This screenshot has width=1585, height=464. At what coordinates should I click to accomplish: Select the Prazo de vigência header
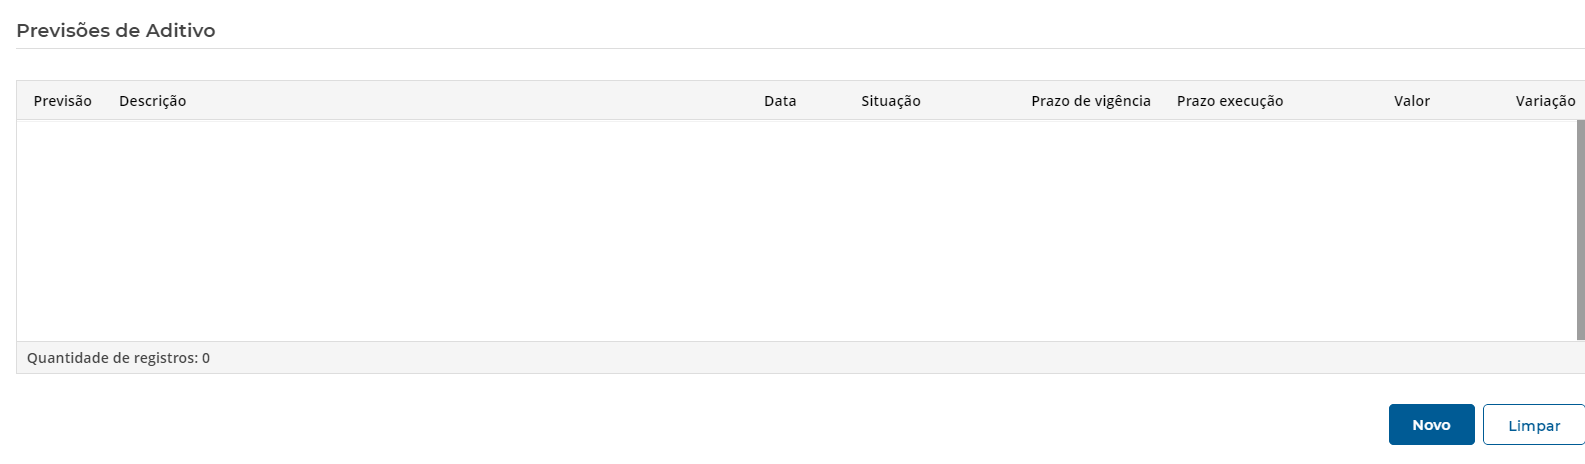click(x=1090, y=101)
